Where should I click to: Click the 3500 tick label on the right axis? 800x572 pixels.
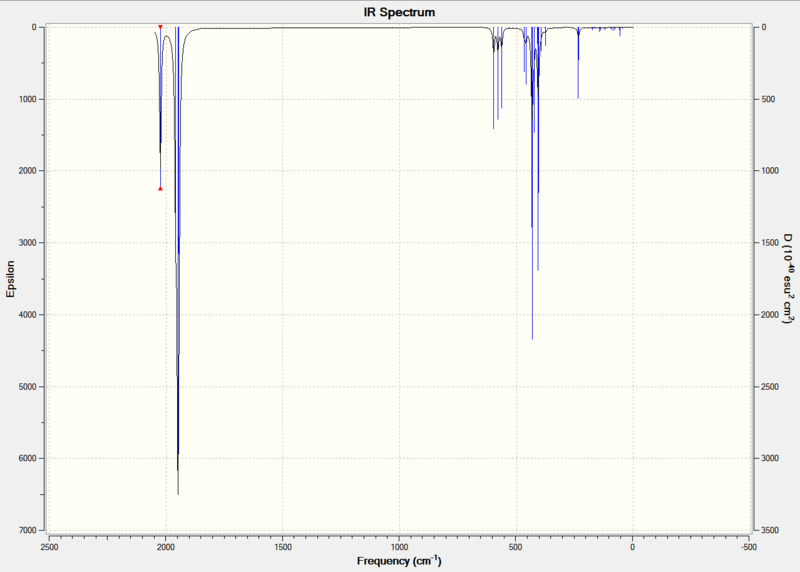coord(770,531)
